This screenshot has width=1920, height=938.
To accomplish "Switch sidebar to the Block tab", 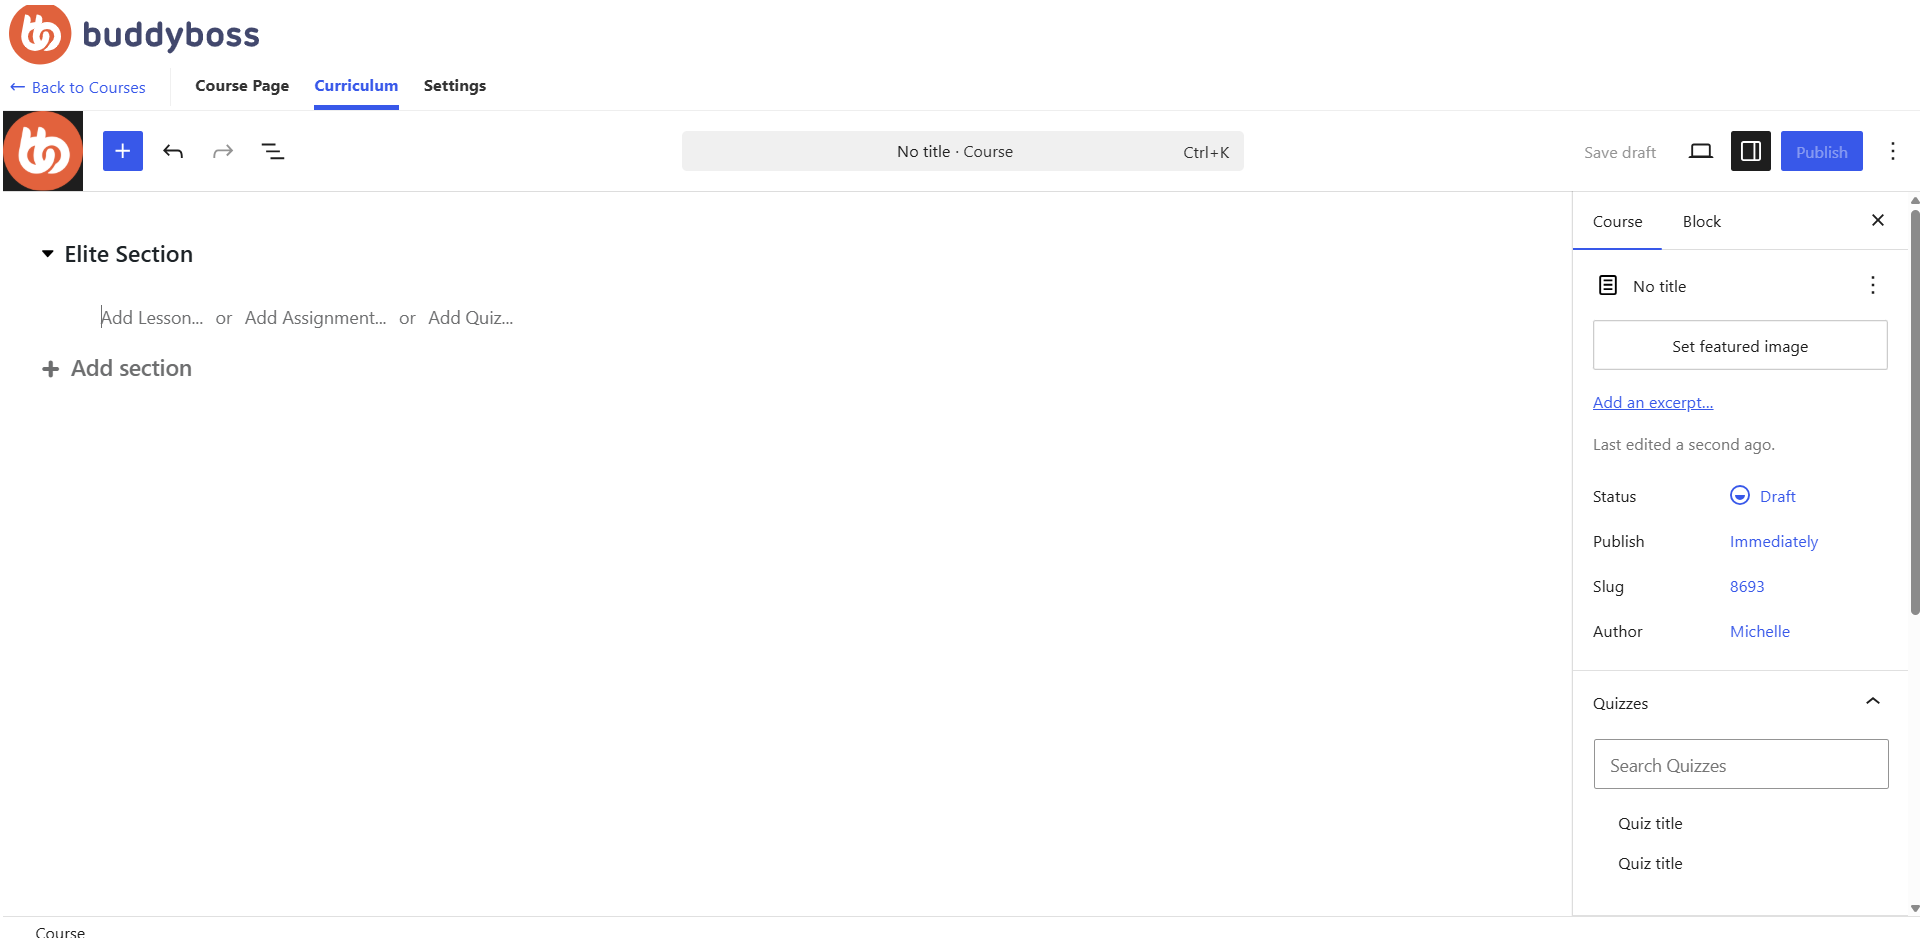I will click(x=1702, y=221).
